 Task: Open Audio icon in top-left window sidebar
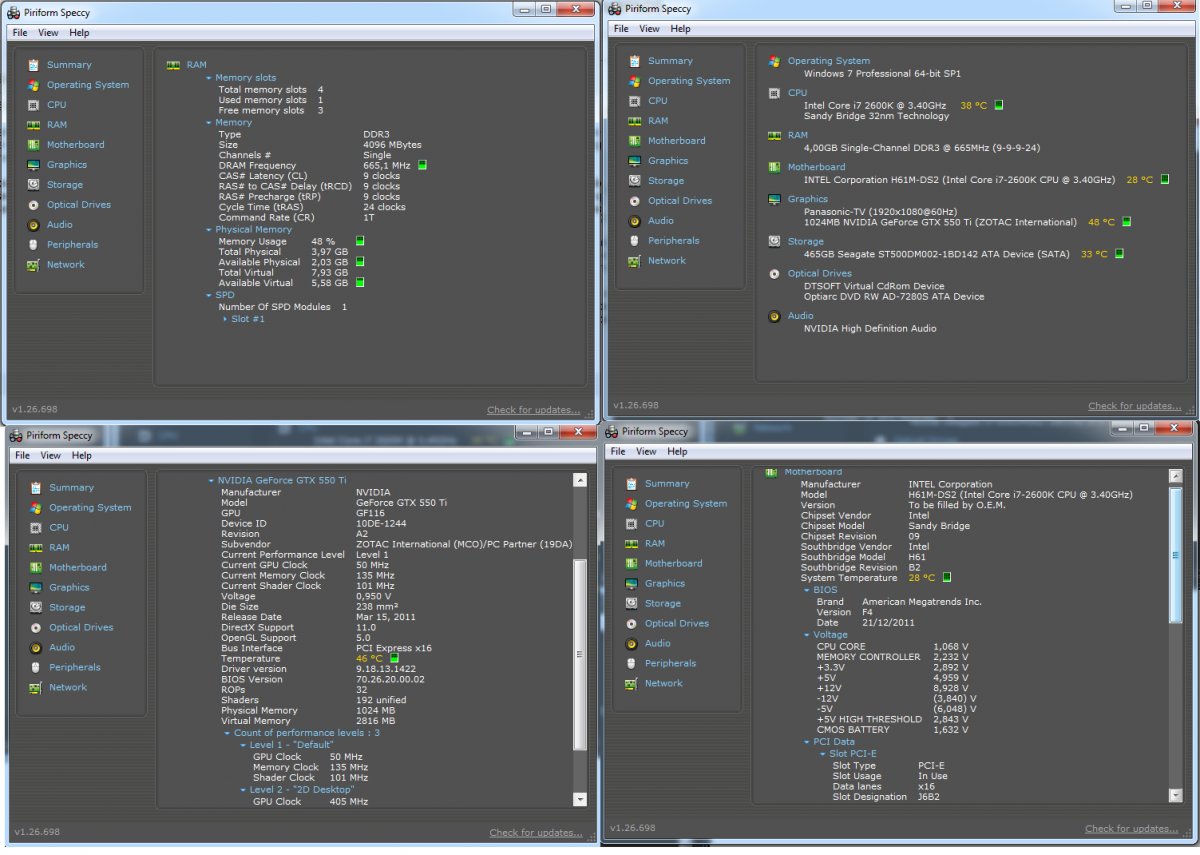[x=34, y=225]
